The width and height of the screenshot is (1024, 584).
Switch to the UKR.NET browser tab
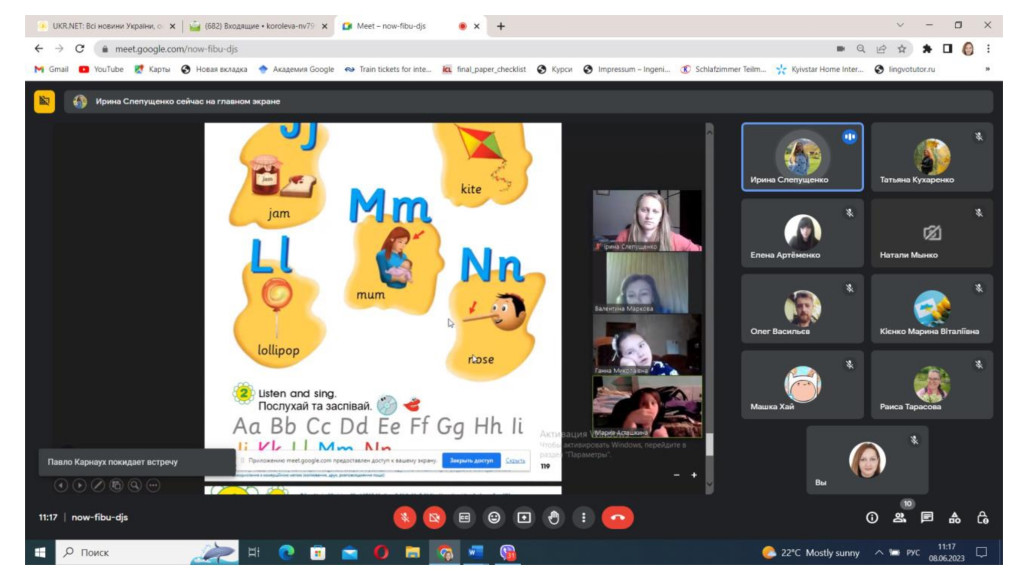[100, 26]
